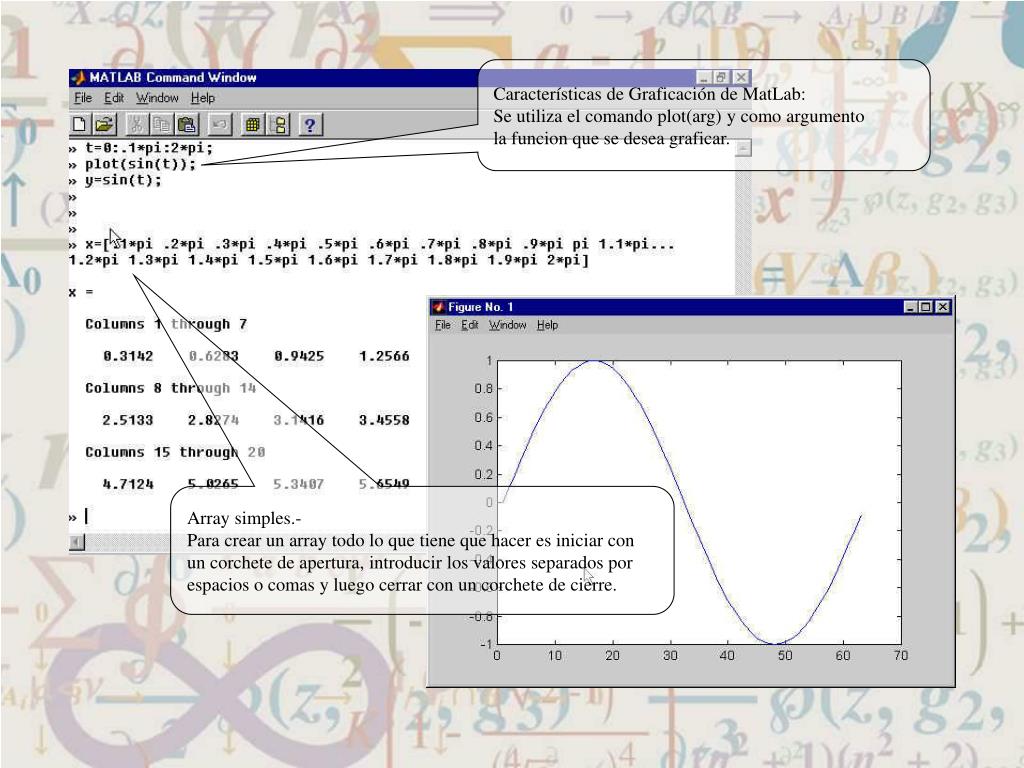Click the sine curve peak in the figure
1024x768 pixels.
pos(594,361)
